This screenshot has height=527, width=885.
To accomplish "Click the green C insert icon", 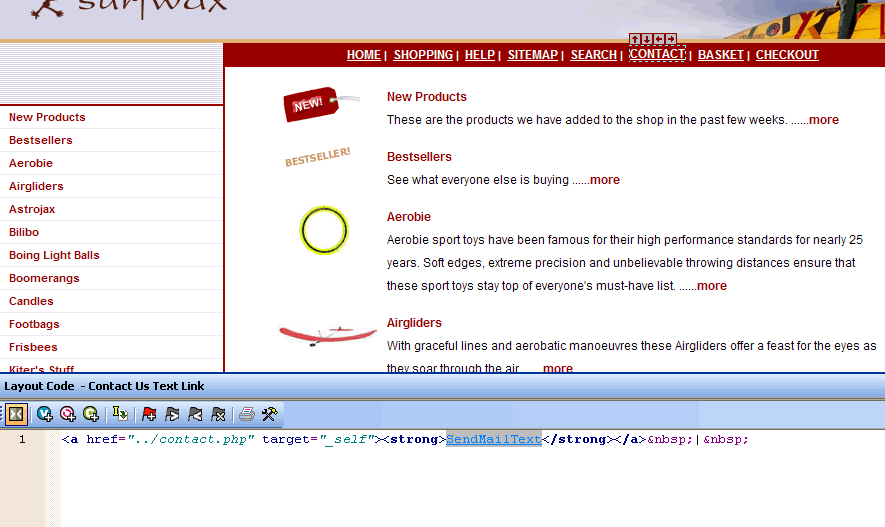I will click(x=91, y=414).
